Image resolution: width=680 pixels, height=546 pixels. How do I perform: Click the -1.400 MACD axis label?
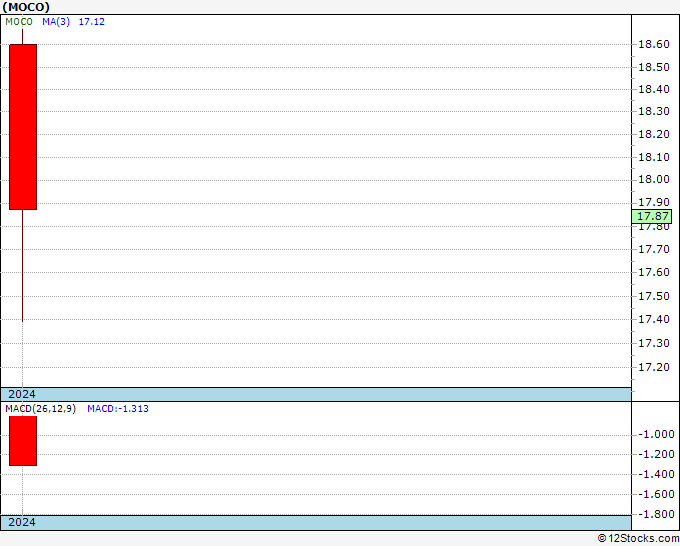[x=656, y=474]
